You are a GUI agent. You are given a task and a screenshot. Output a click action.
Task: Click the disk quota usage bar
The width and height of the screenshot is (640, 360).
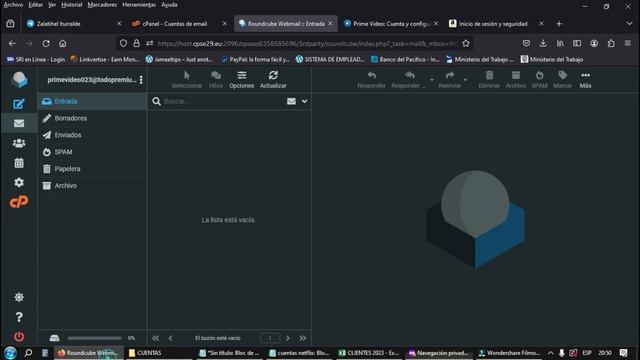94,338
